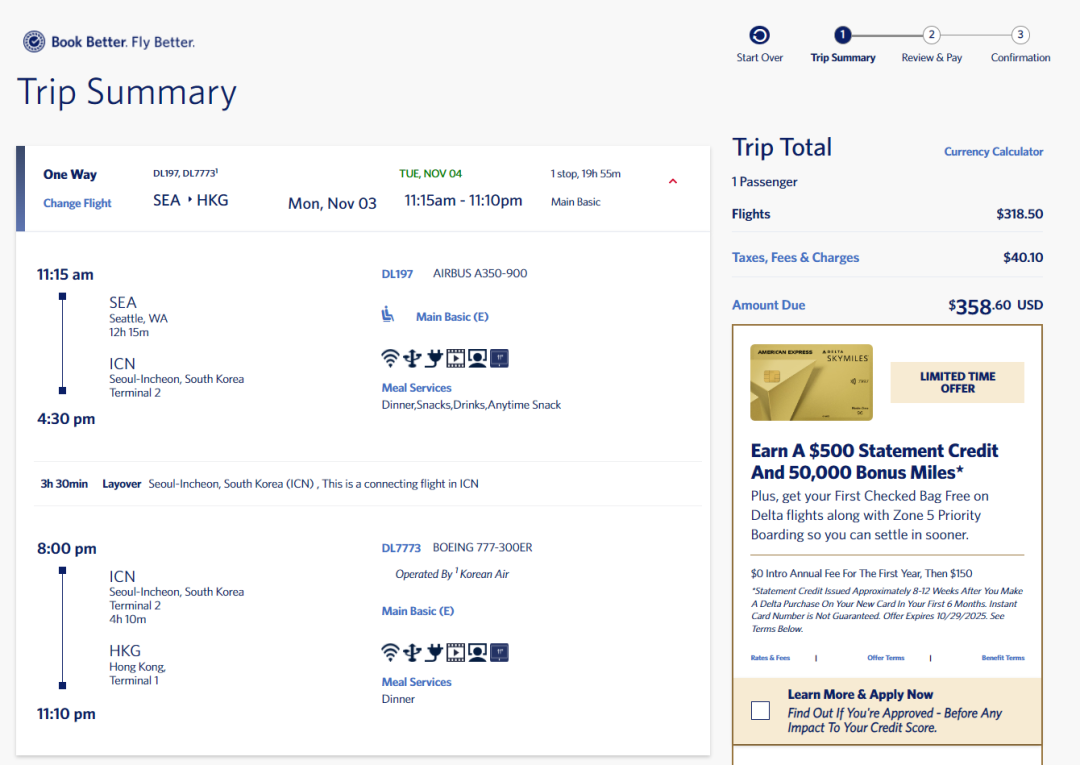Viewport: 1080px width, 765px height.
Task: Click the DL7773 flight number link
Action: point(401,548)
